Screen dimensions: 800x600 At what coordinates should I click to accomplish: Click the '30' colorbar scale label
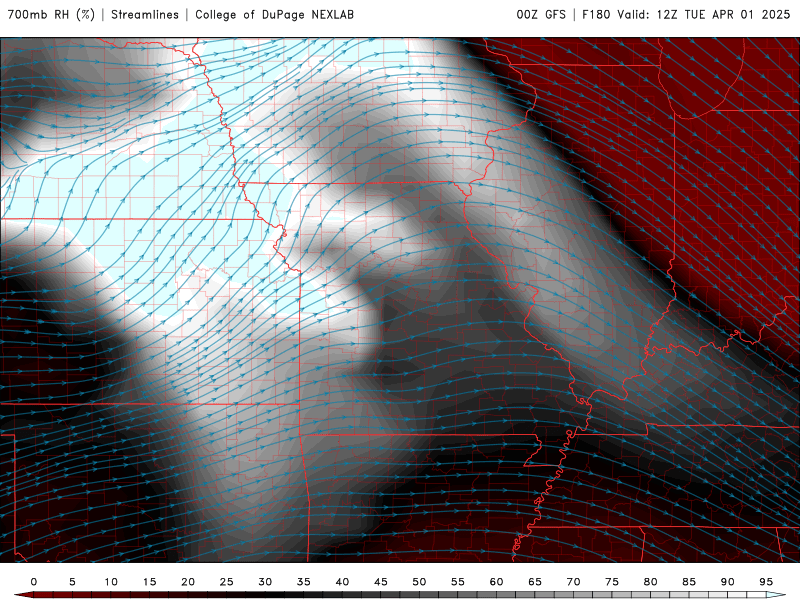point(265,582)
